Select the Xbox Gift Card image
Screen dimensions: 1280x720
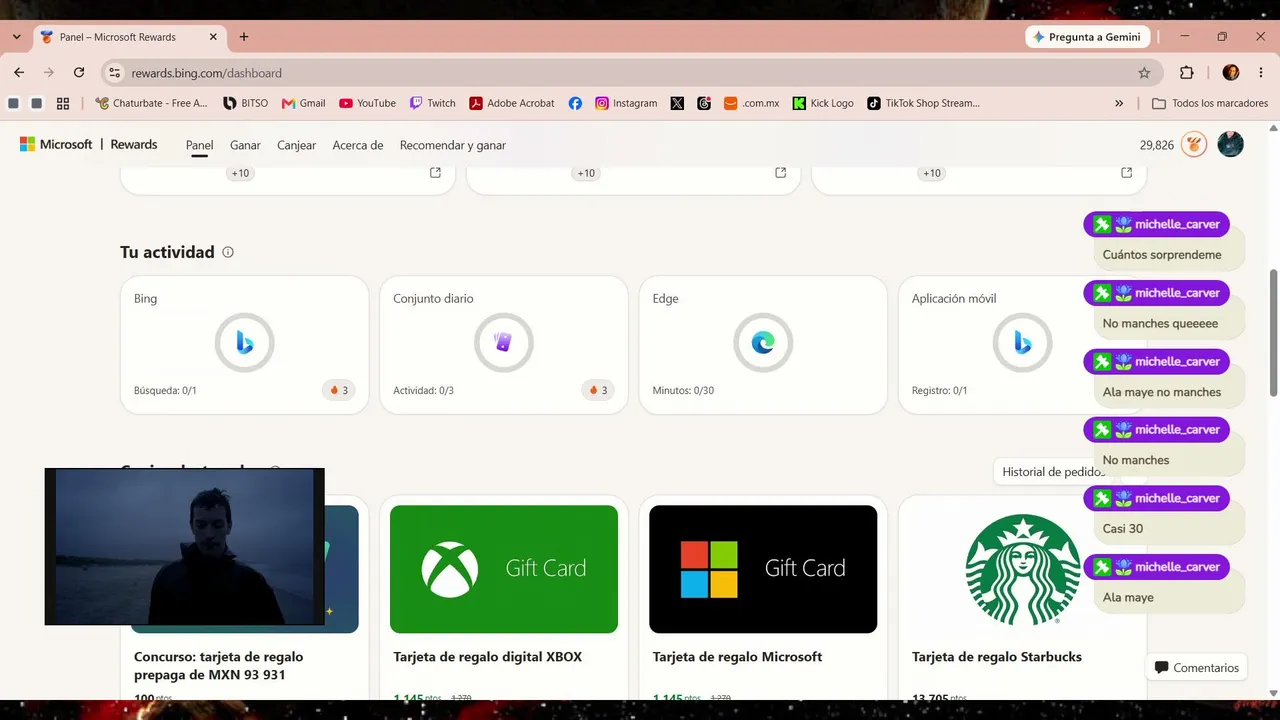(x=504, y=569)
